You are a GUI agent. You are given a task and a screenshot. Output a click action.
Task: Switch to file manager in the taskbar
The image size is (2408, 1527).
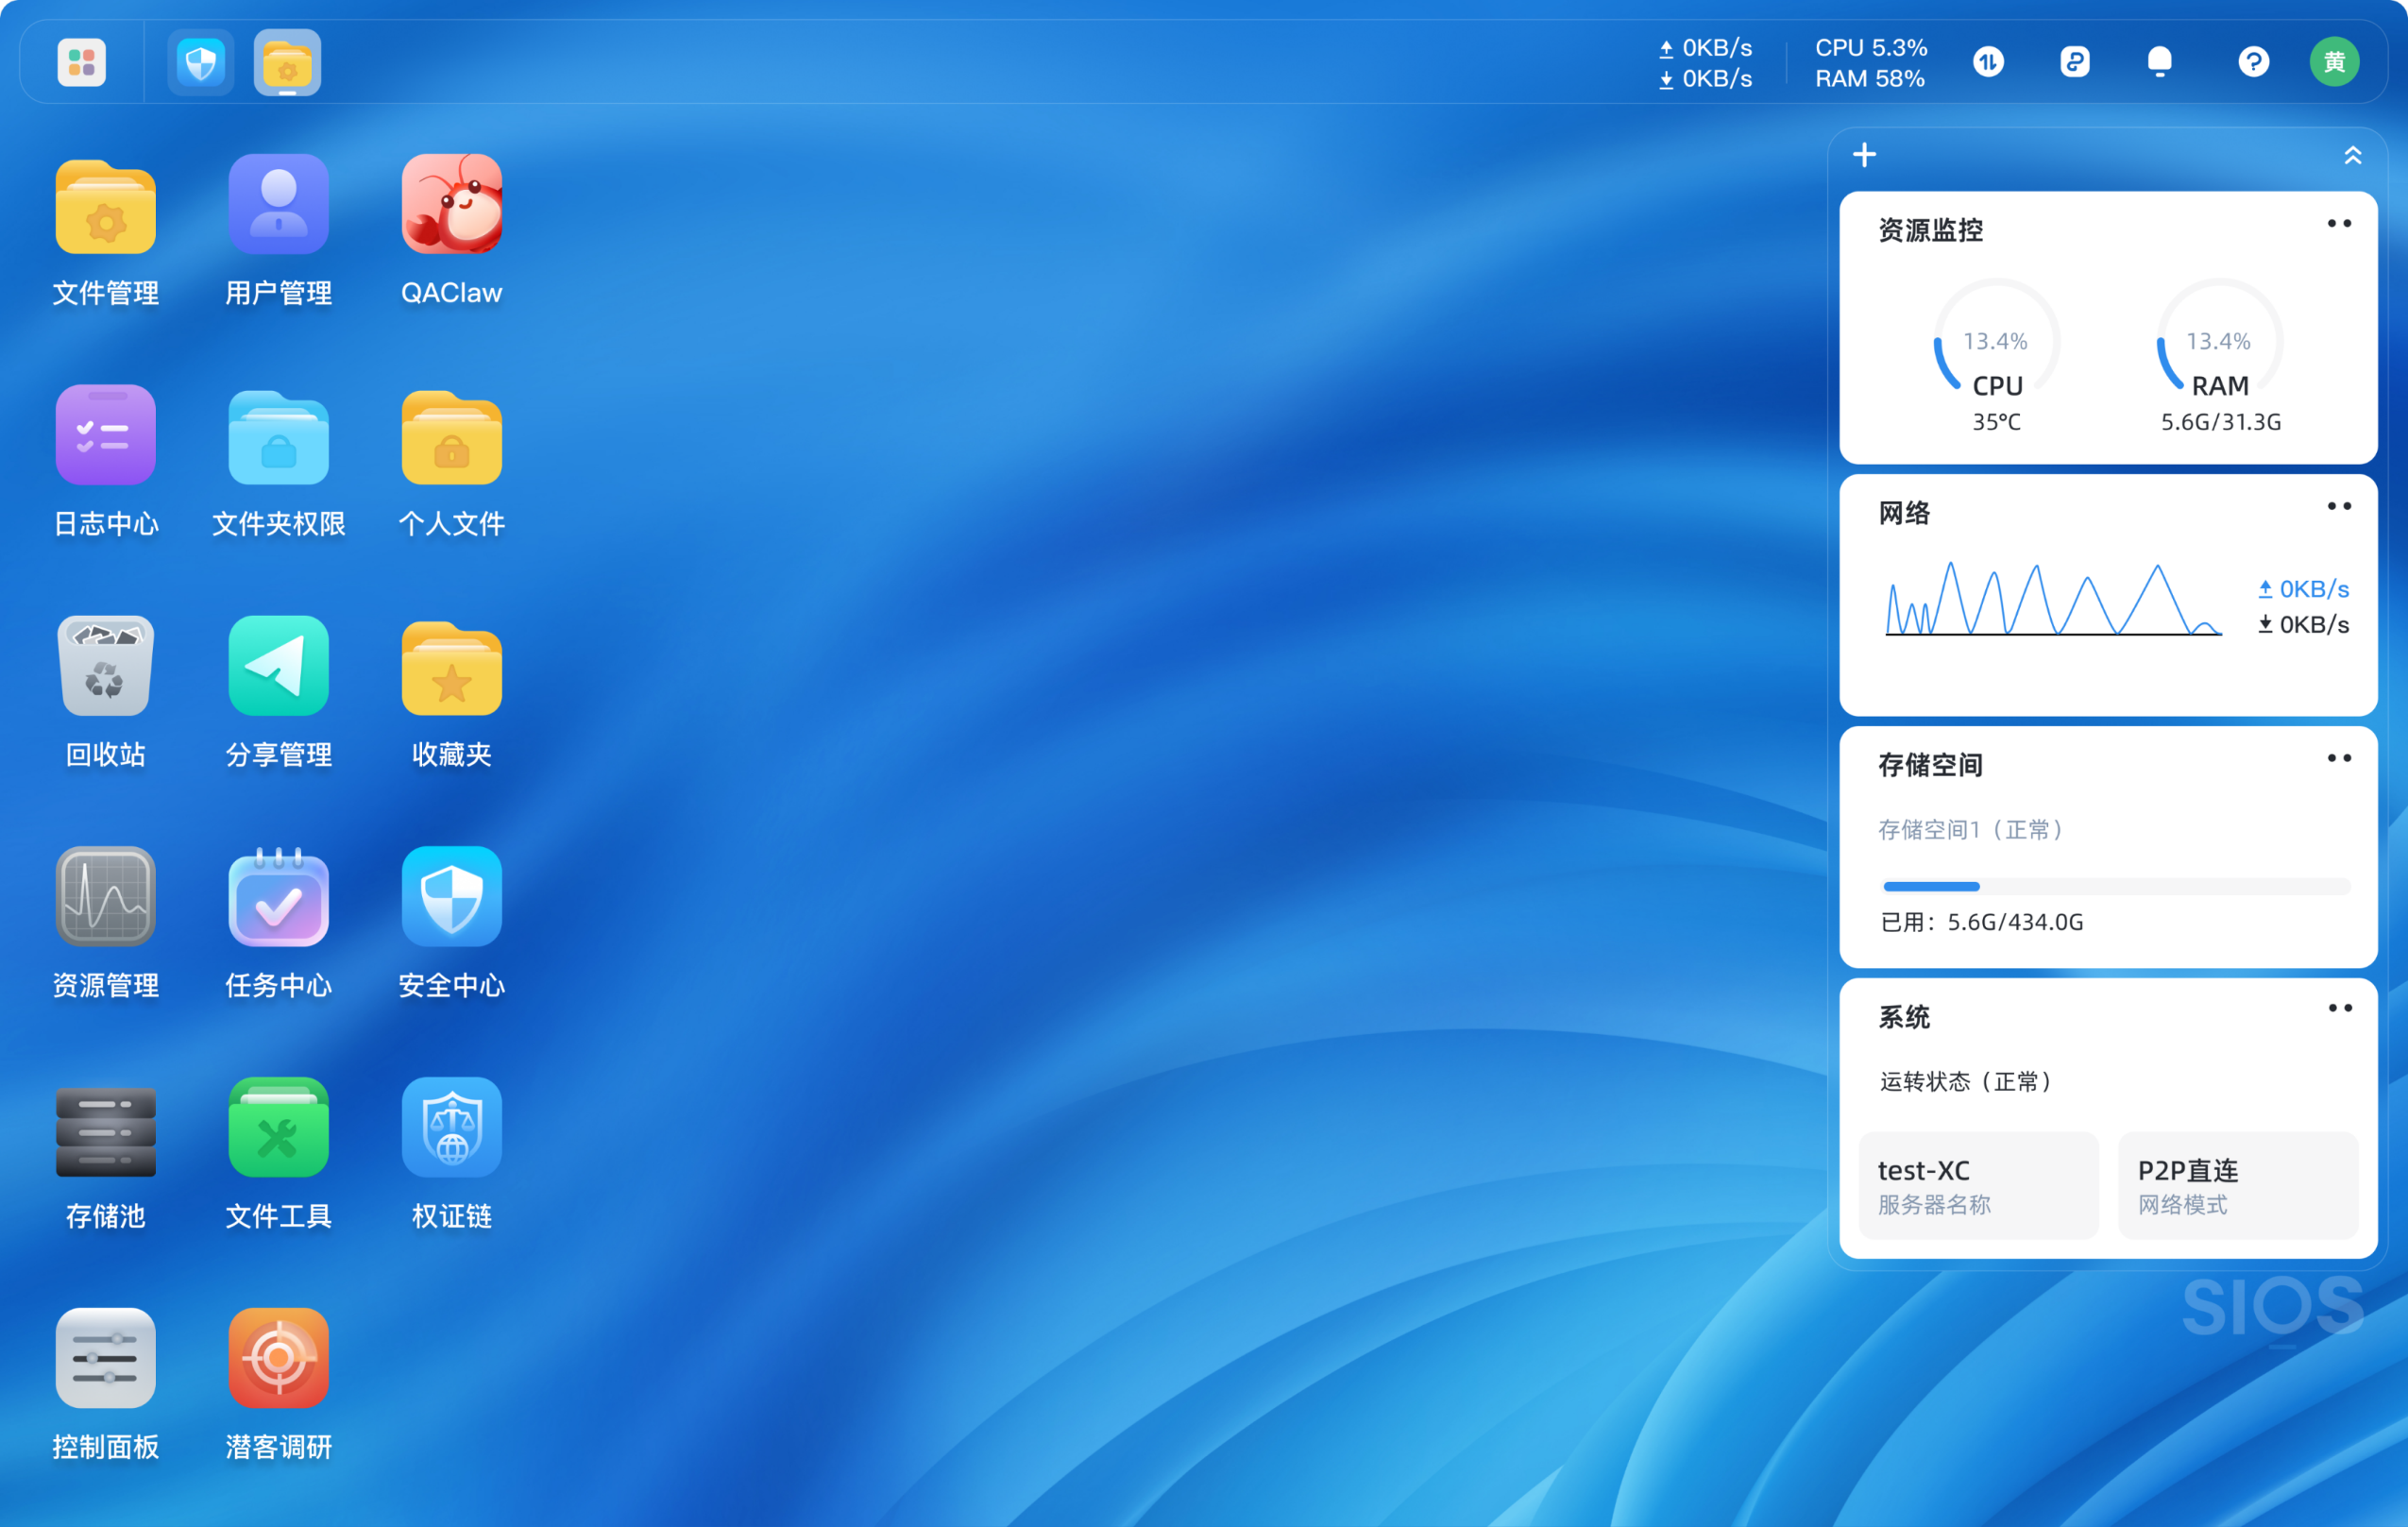[x=287, y=62]
